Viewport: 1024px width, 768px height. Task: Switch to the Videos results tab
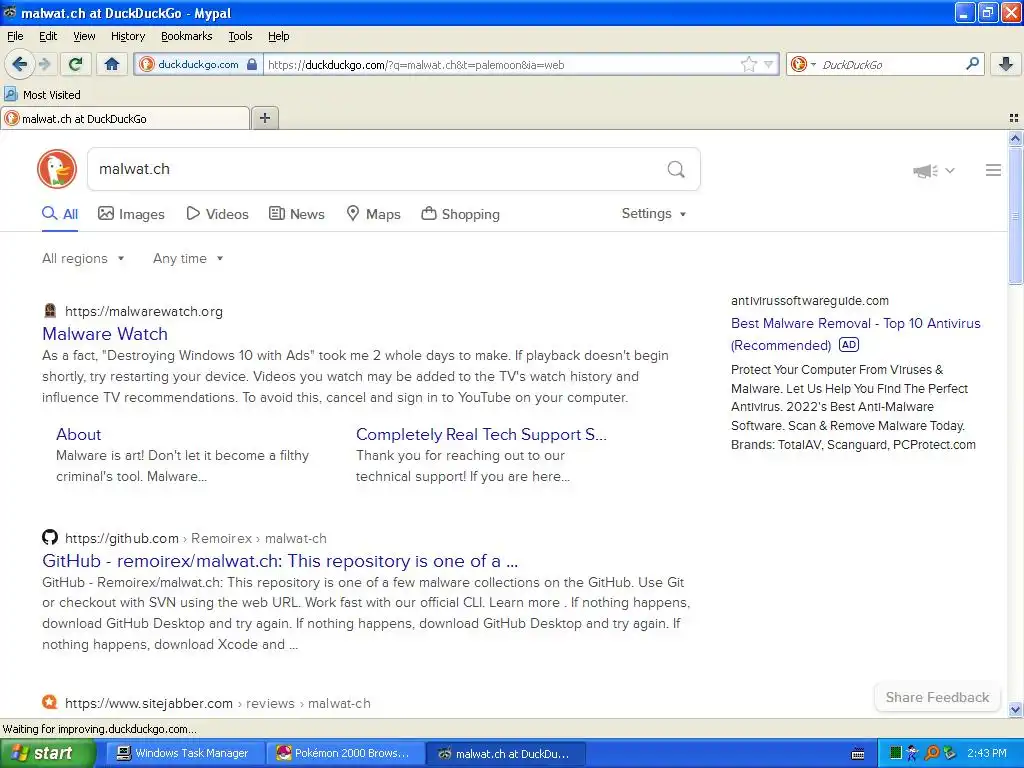pos(217,214)
